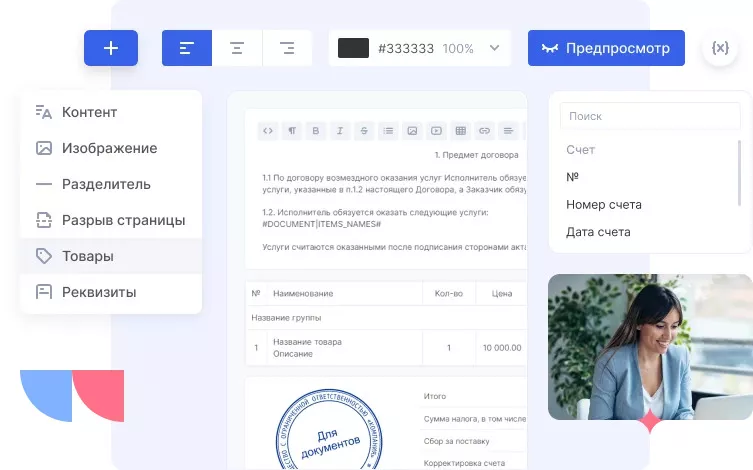Click the Поиск search field
Viewport: 753px width, 470px height.
649,116
